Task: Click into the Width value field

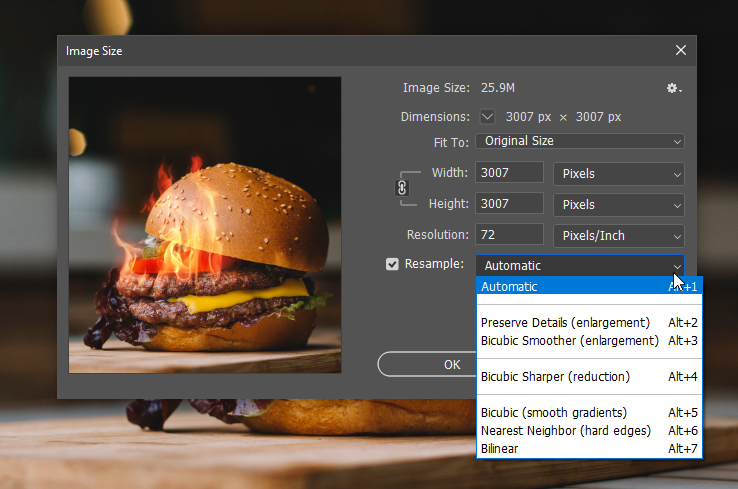Action: click(x=509, y=172)
